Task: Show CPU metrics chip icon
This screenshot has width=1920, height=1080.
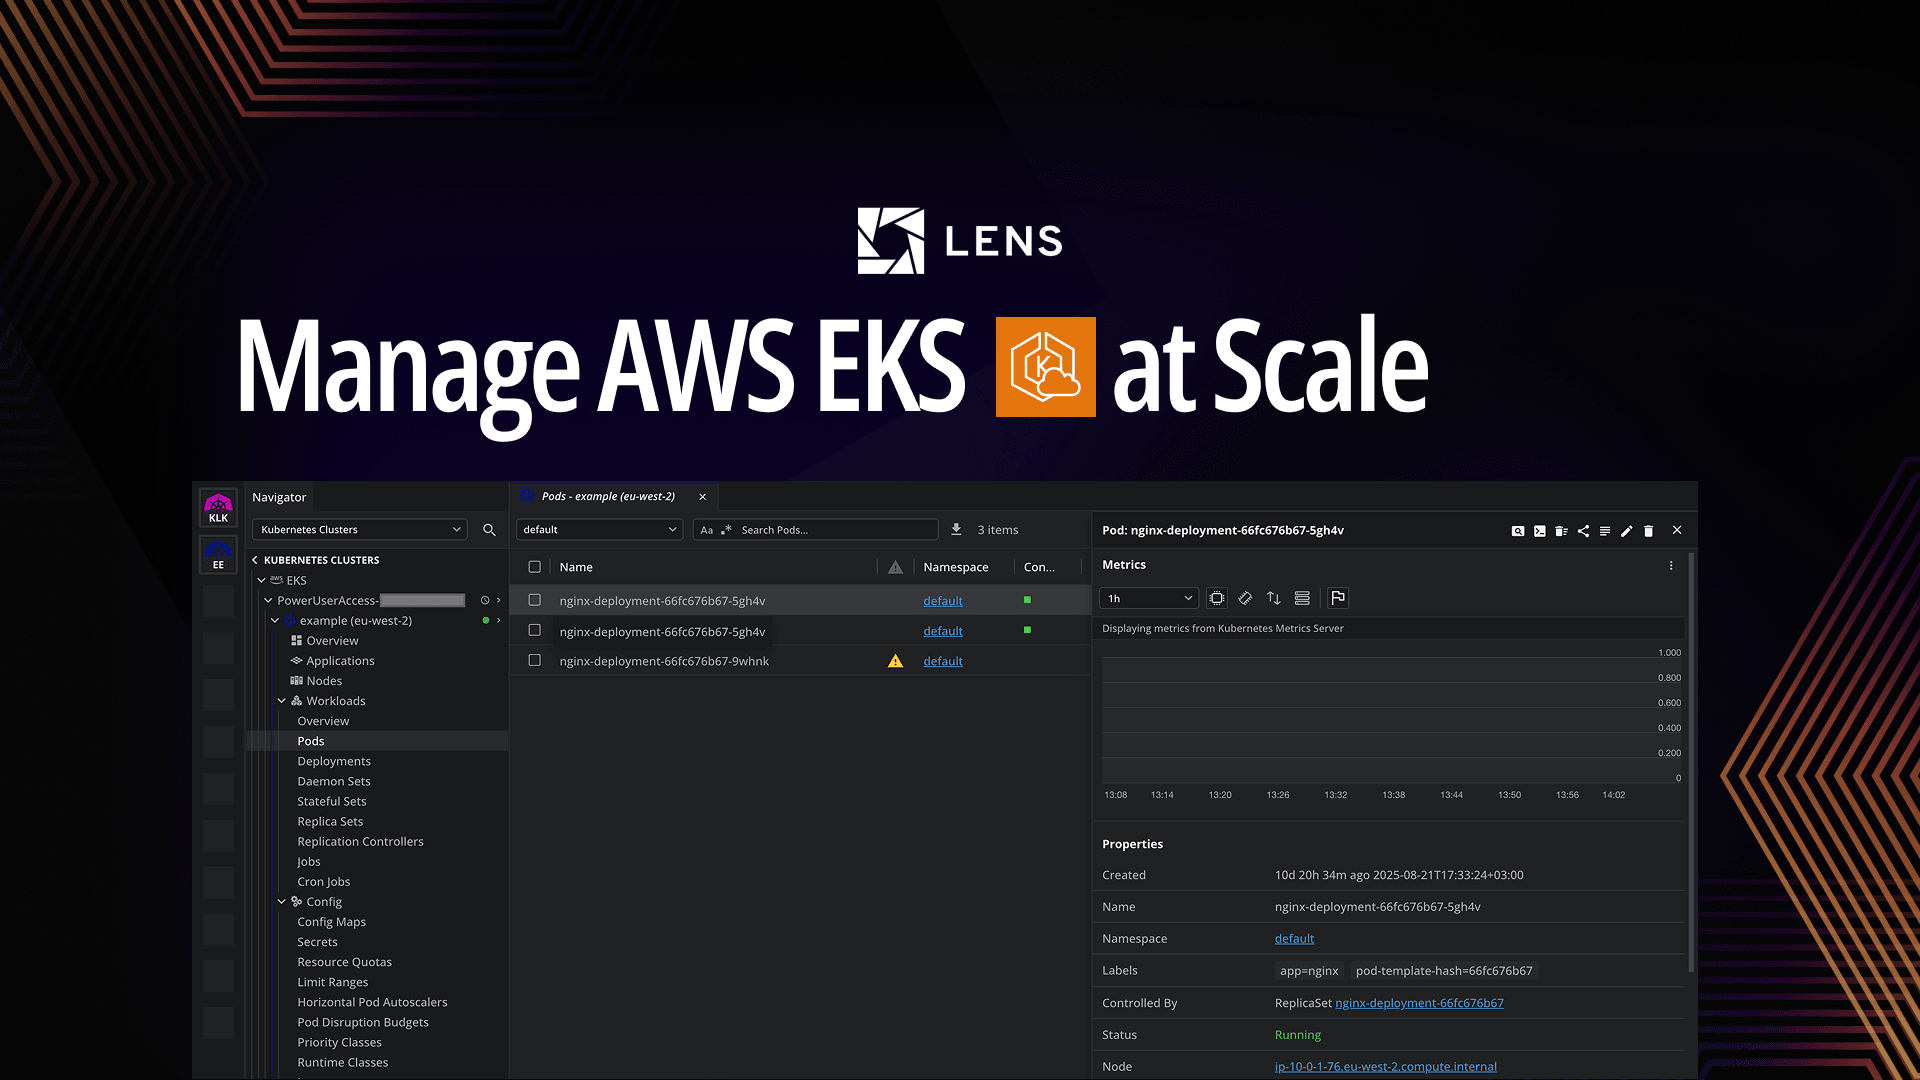Action: pos(1217,598)
